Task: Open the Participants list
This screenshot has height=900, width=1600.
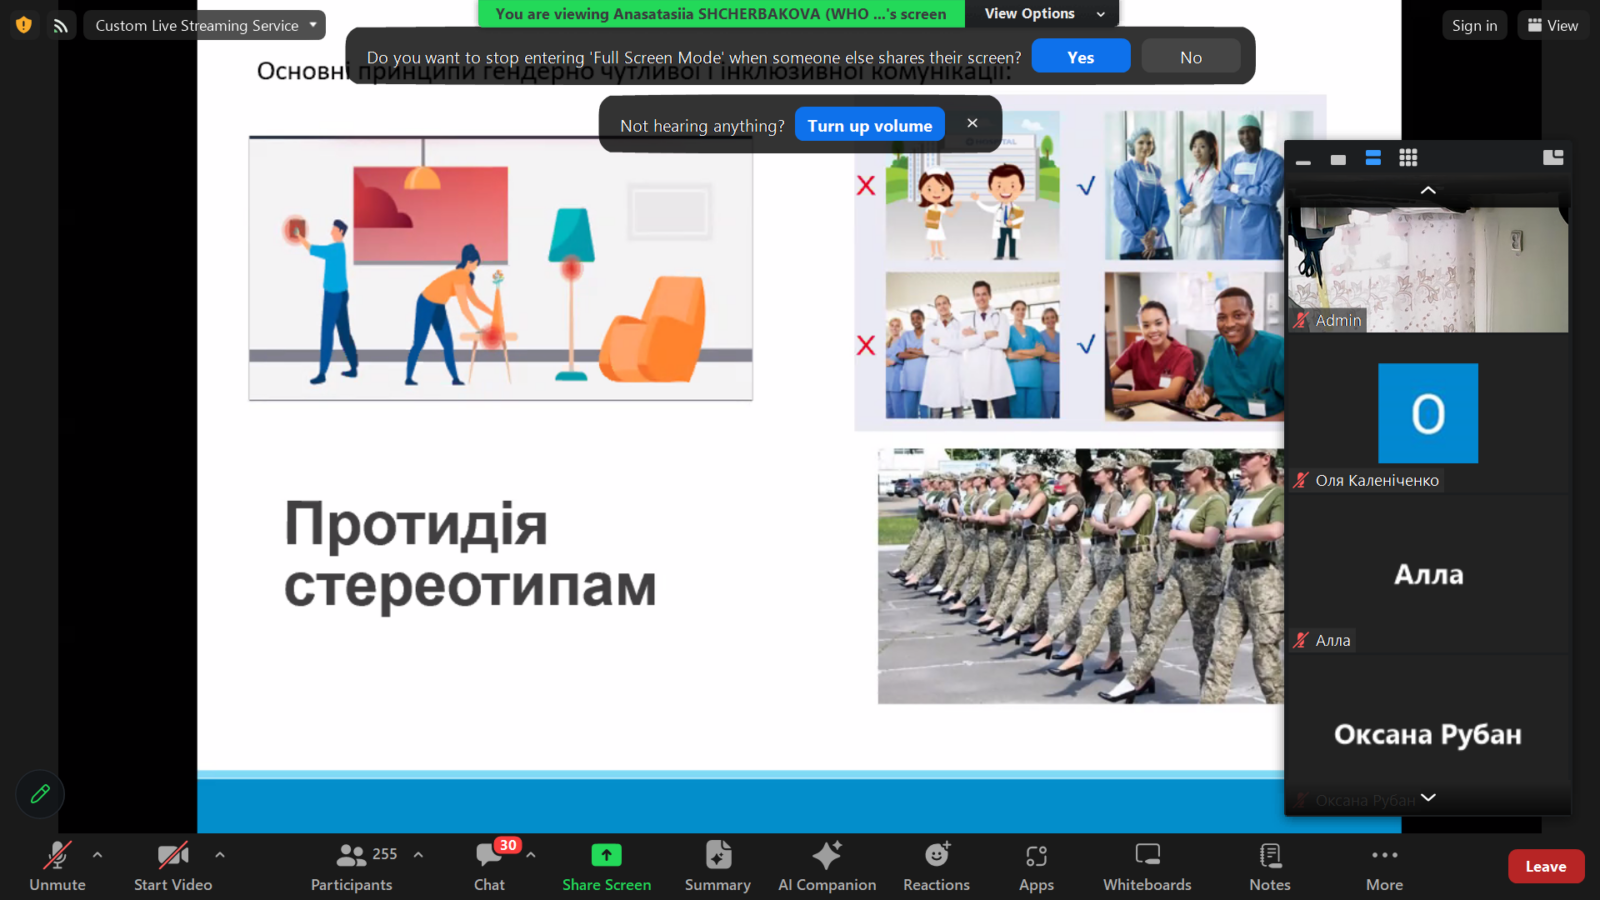Action: point(351,866)
